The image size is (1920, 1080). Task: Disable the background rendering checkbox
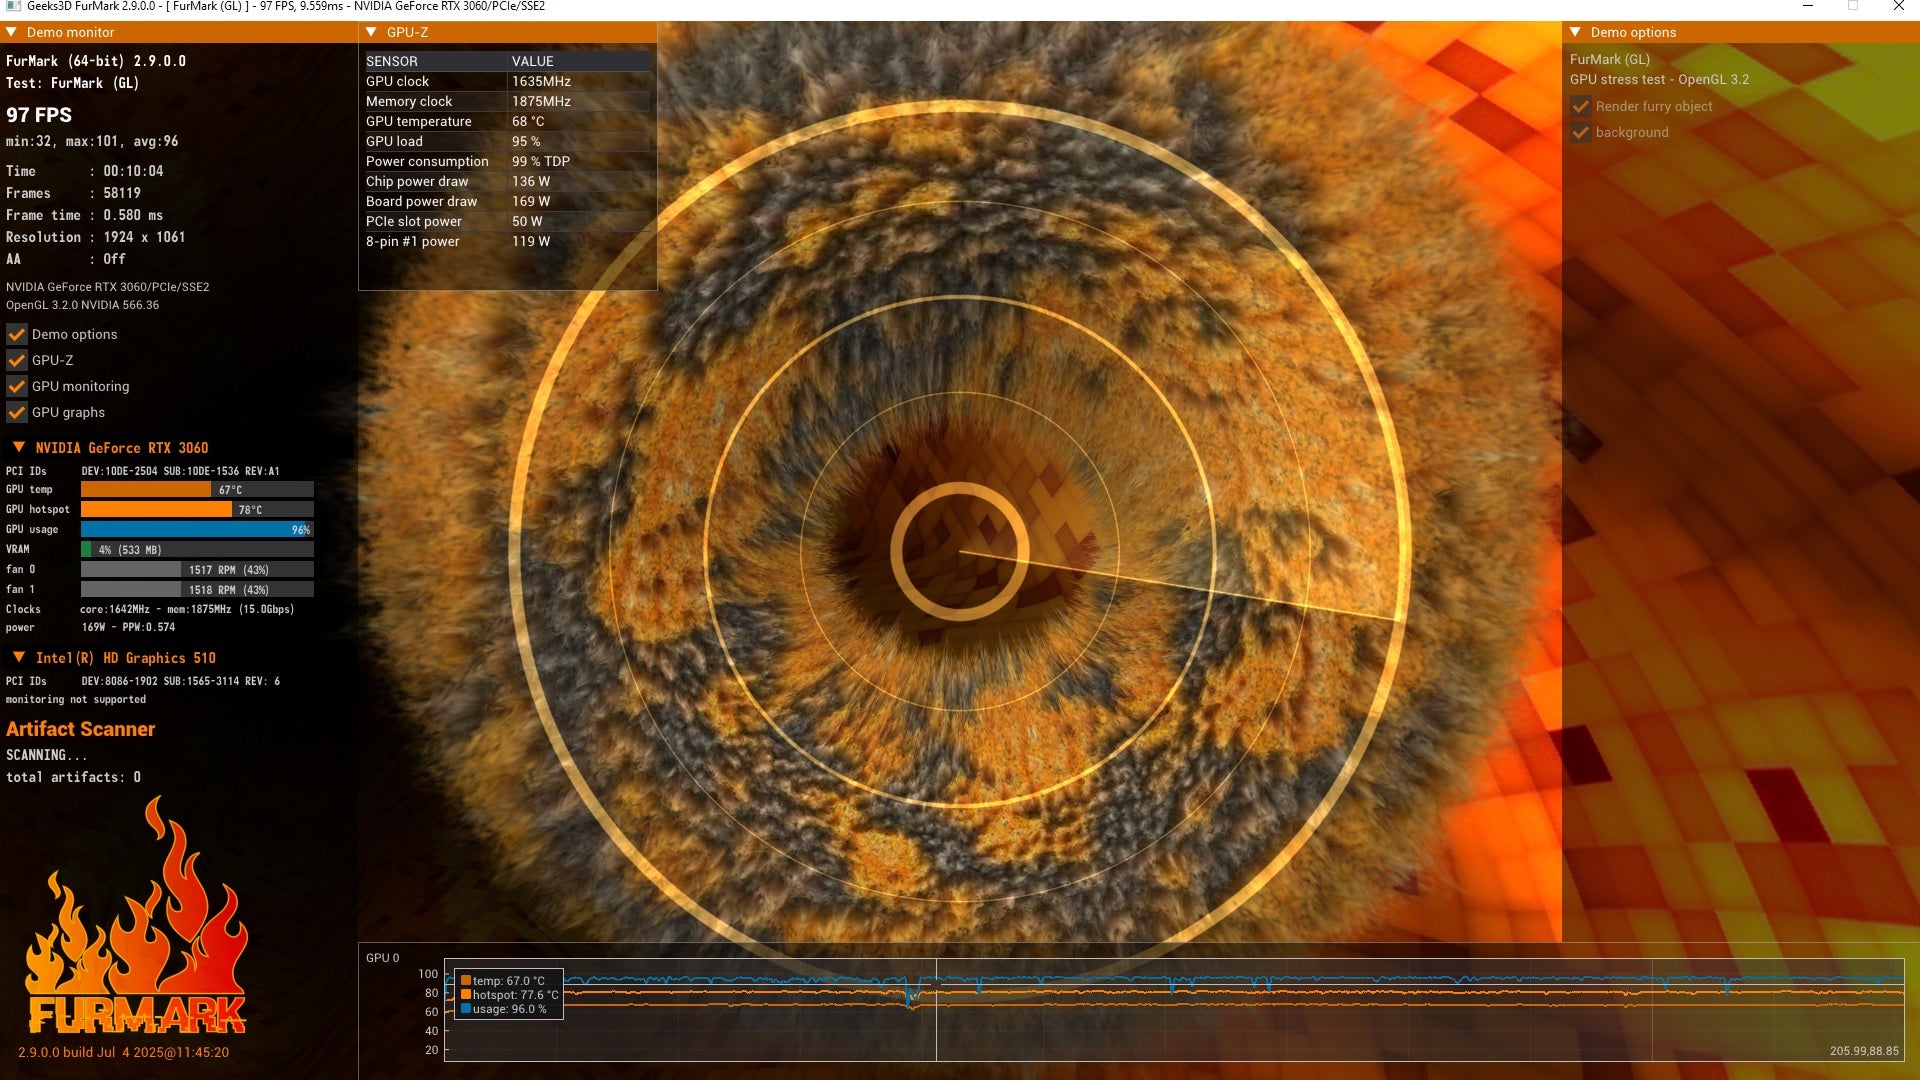1581,132
